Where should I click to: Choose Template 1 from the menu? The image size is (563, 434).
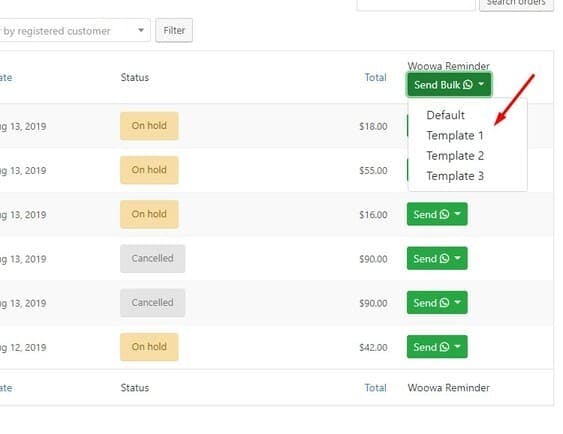click(x=455, y=136)
